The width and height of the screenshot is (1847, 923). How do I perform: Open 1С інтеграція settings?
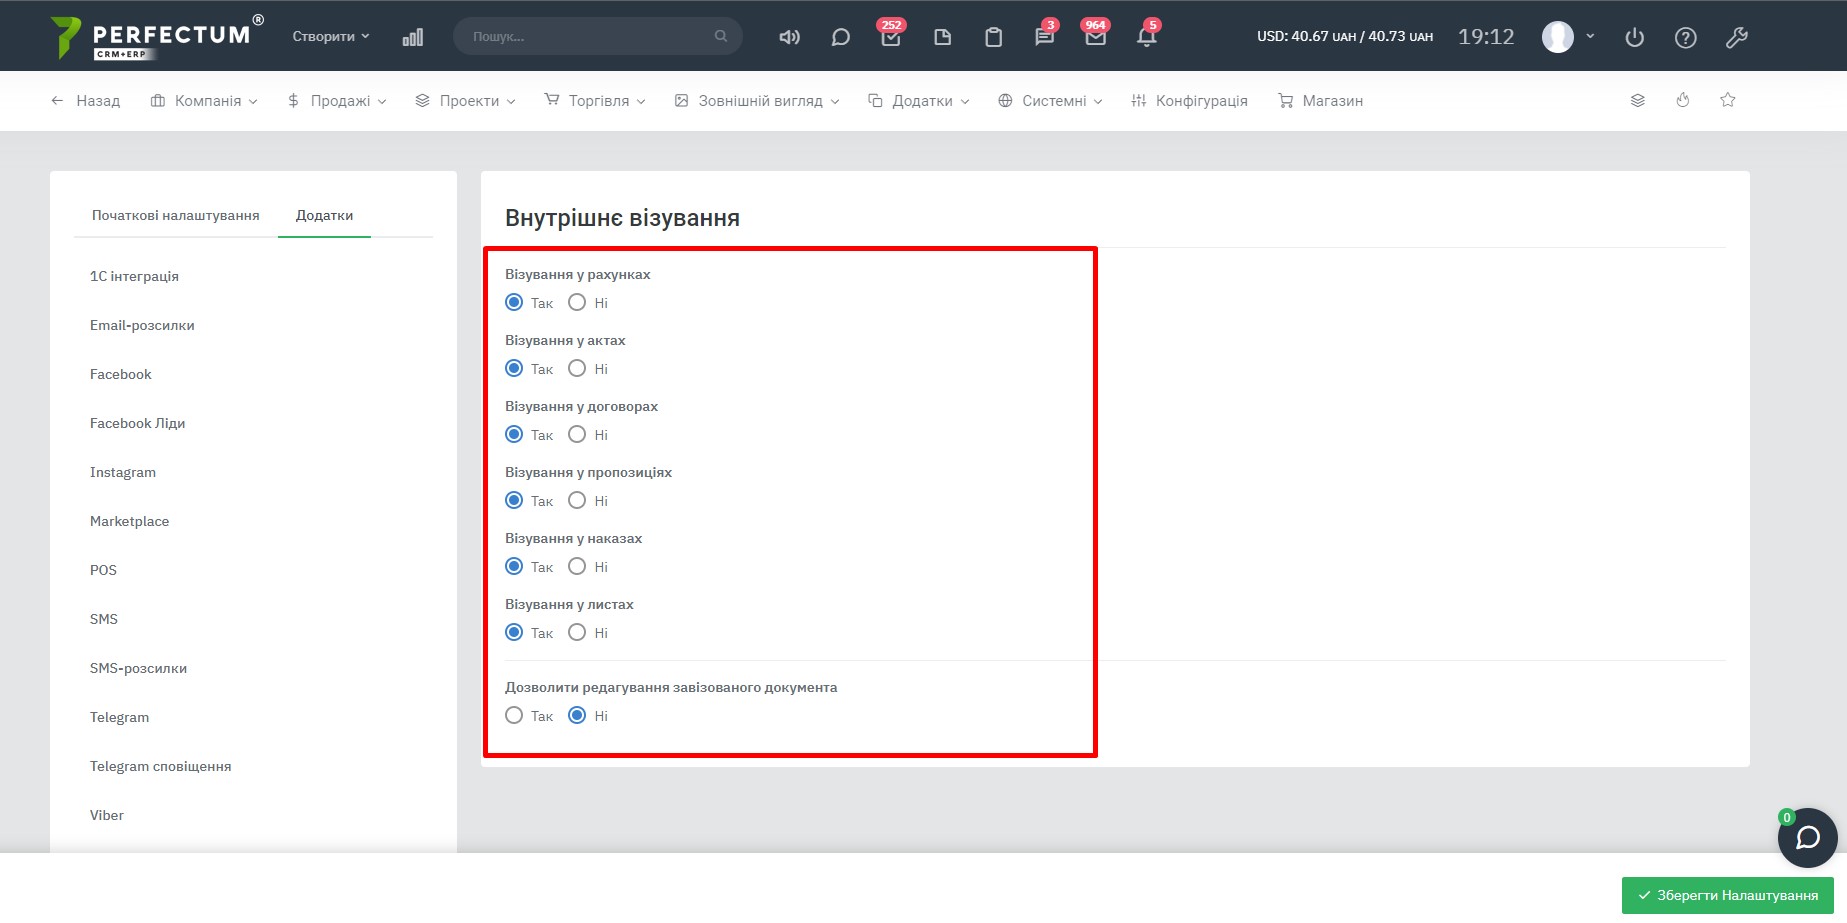(x=134, y=276)
